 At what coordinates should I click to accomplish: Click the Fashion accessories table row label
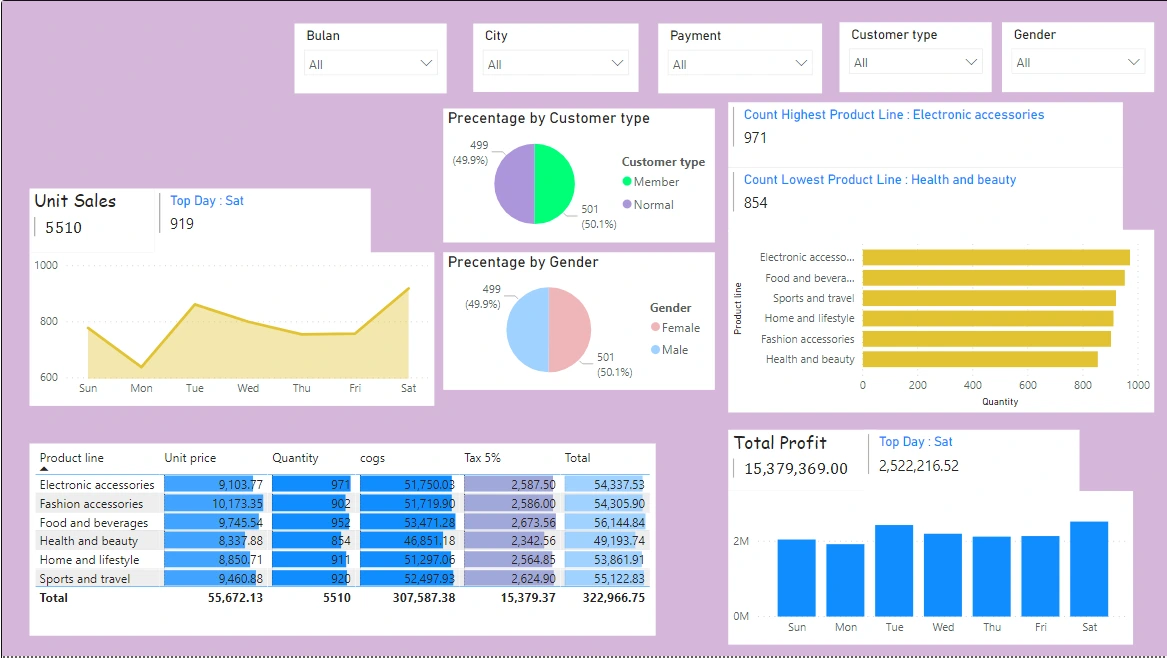(91, 504)
